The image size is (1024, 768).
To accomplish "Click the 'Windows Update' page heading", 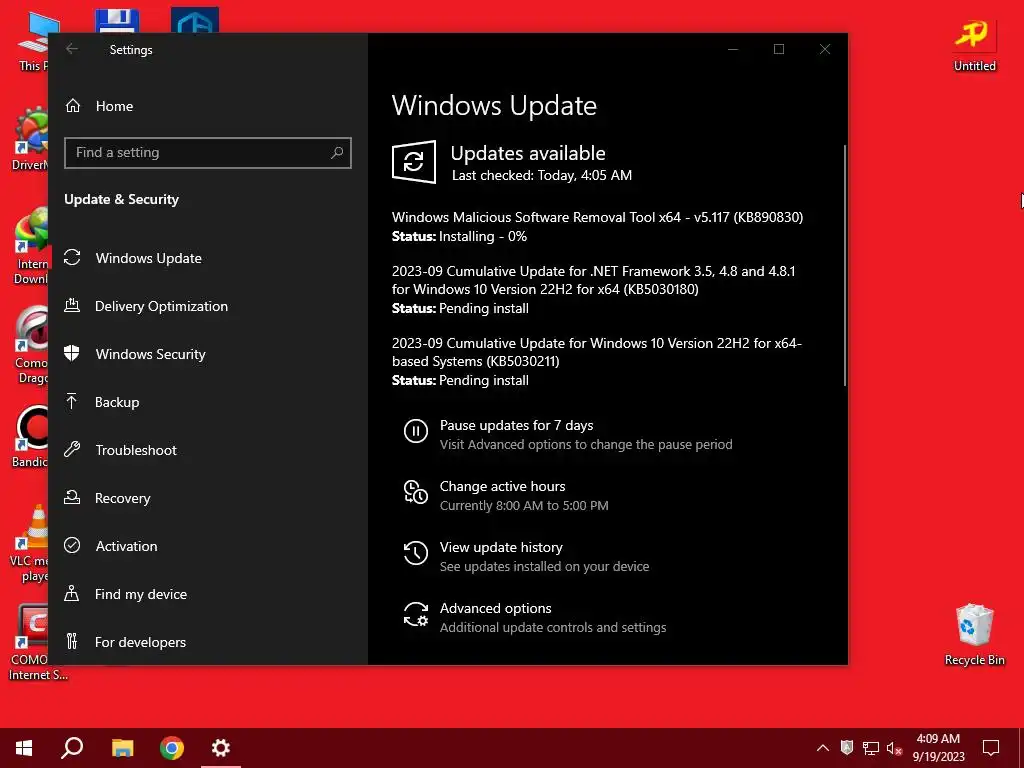I will 494,106.
